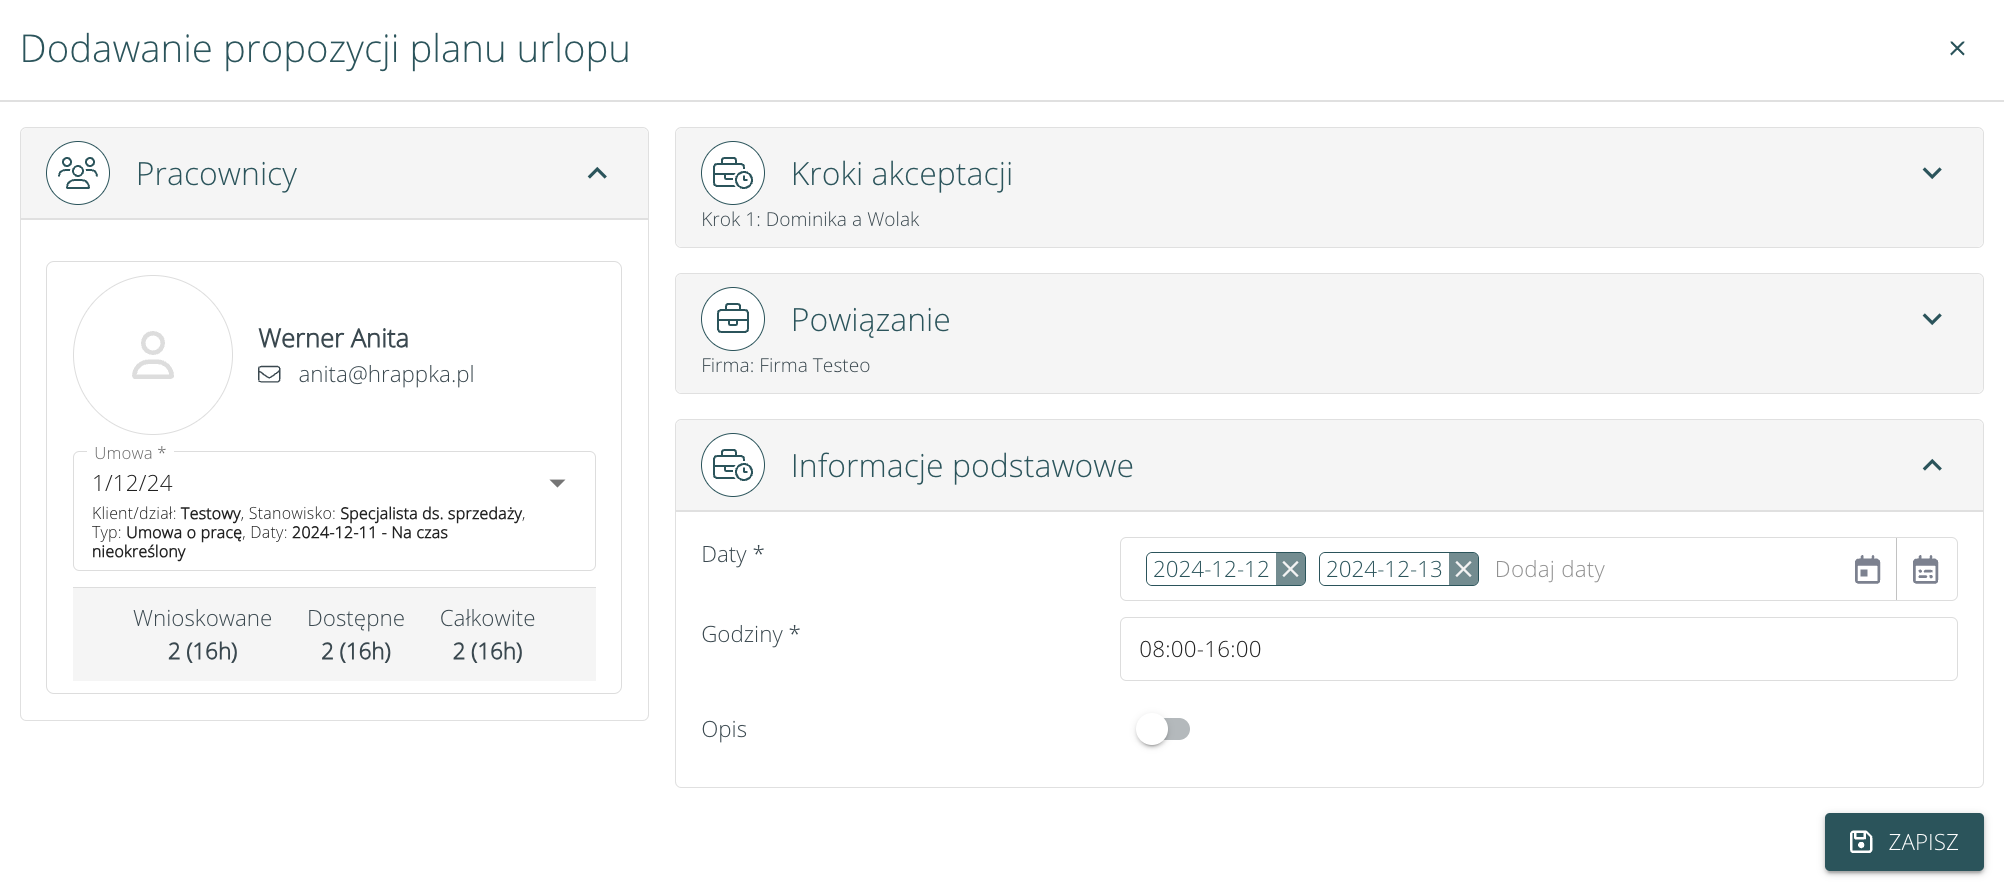
Task: Click the Informacje podstawowe section icon
Action: (732, 465)
